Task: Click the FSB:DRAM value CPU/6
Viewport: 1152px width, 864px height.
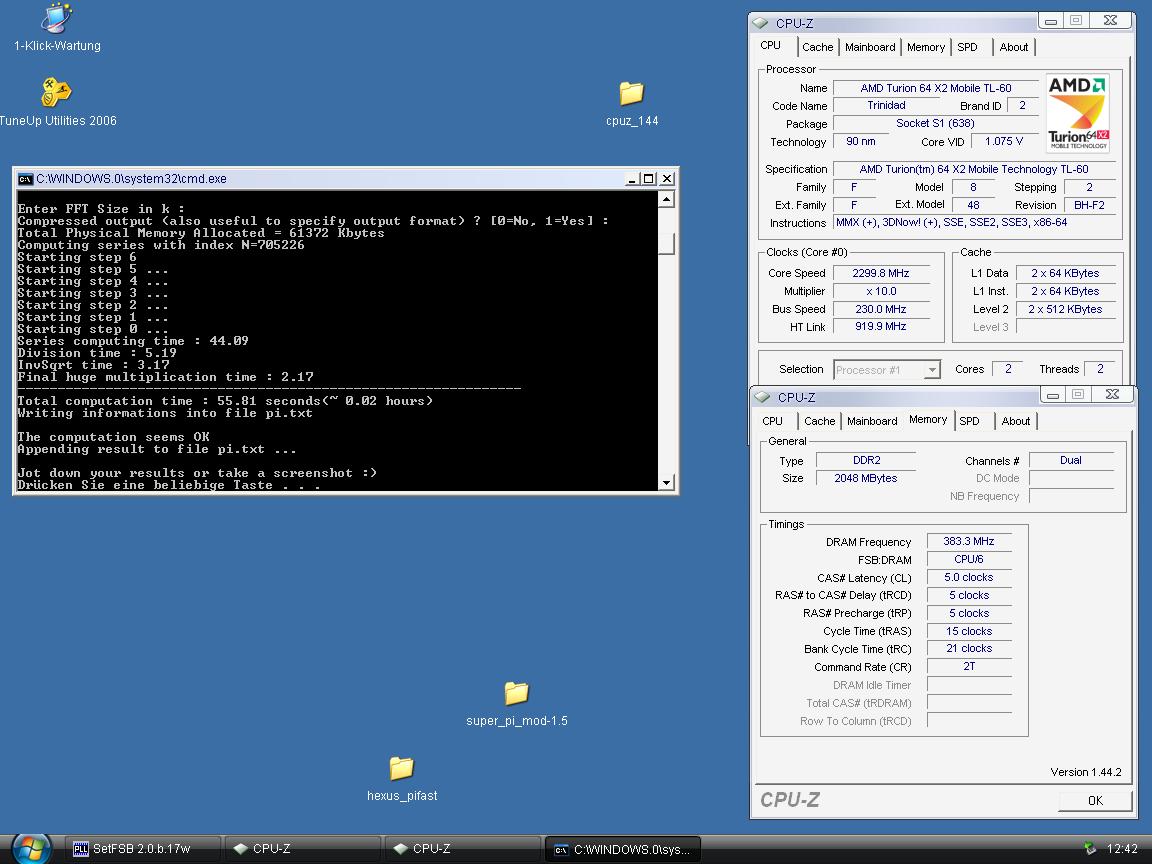Action: tap(969, 560)
